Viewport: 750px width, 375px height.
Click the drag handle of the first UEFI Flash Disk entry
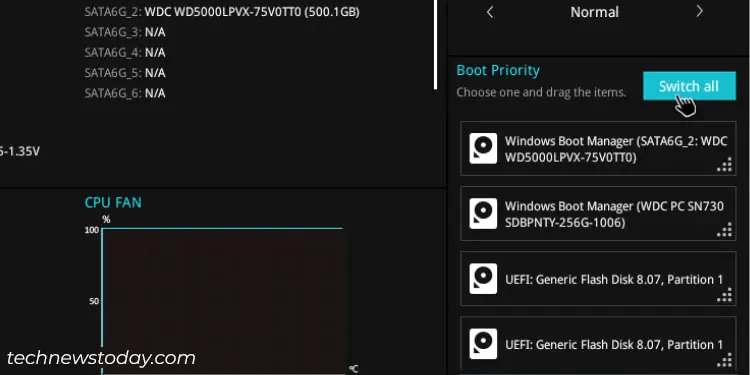point(725,295)
